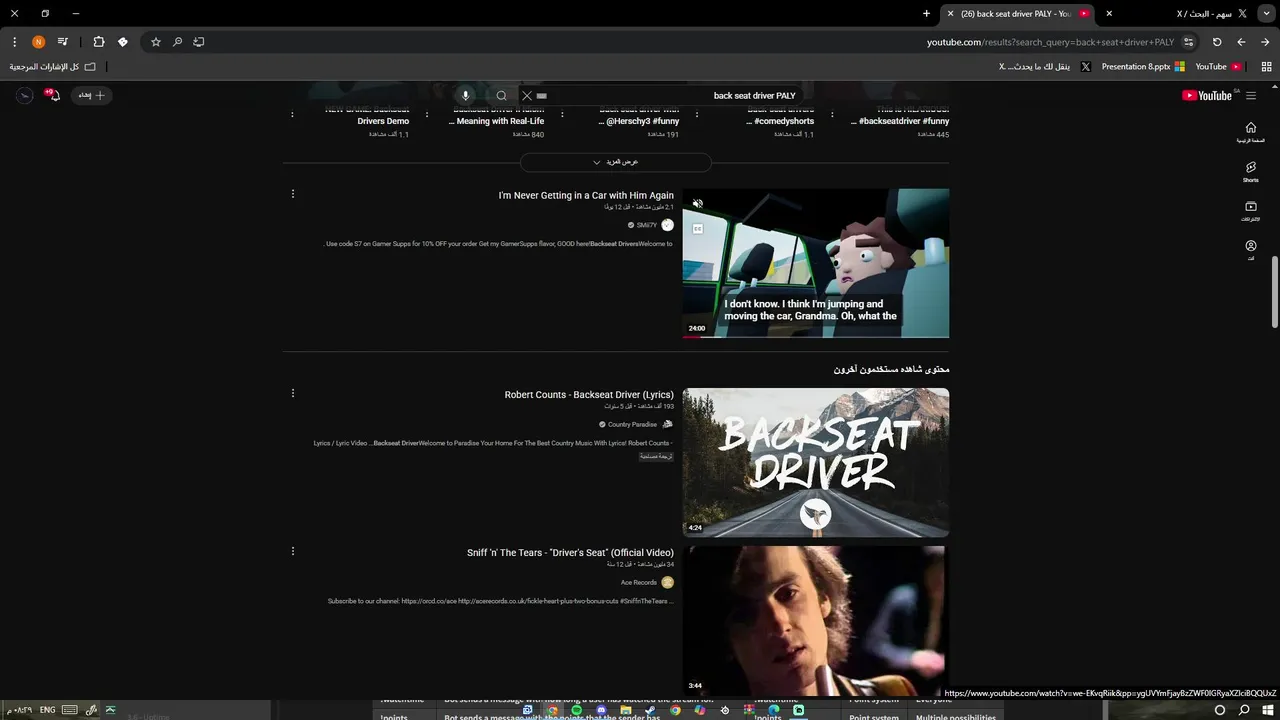
Task: Unmute the video preview with speaker icon
Action: [698, 204]
